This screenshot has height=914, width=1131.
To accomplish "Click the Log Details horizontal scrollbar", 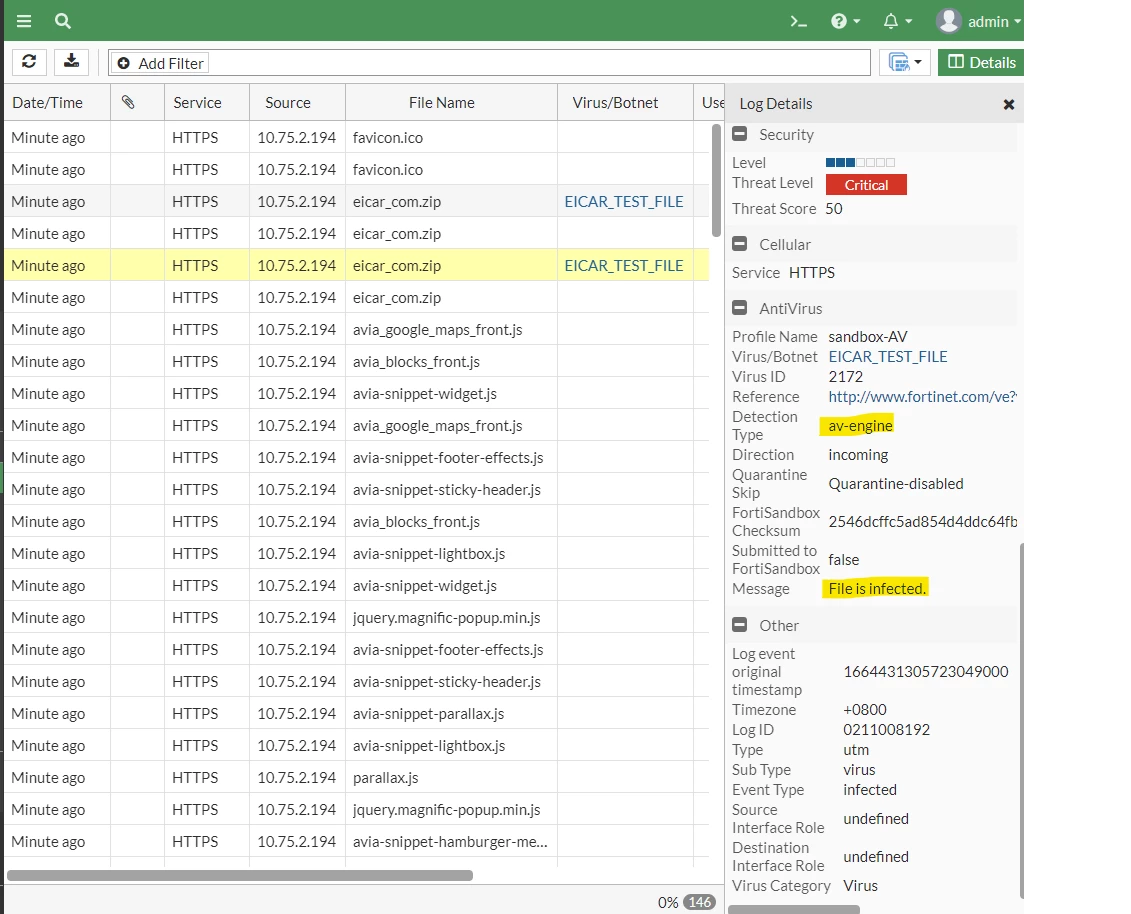I will (793, 910).
